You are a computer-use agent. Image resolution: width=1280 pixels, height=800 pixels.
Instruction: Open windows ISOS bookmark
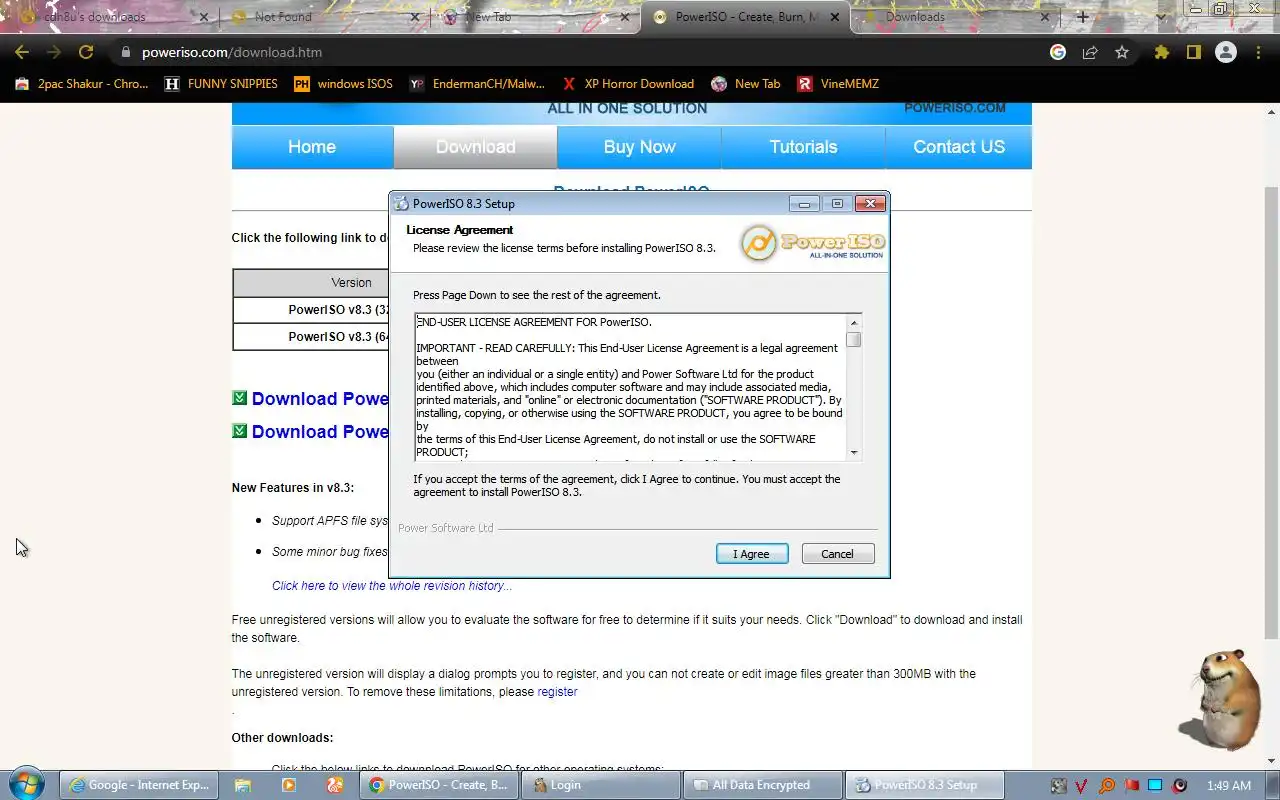coord(343,84)
